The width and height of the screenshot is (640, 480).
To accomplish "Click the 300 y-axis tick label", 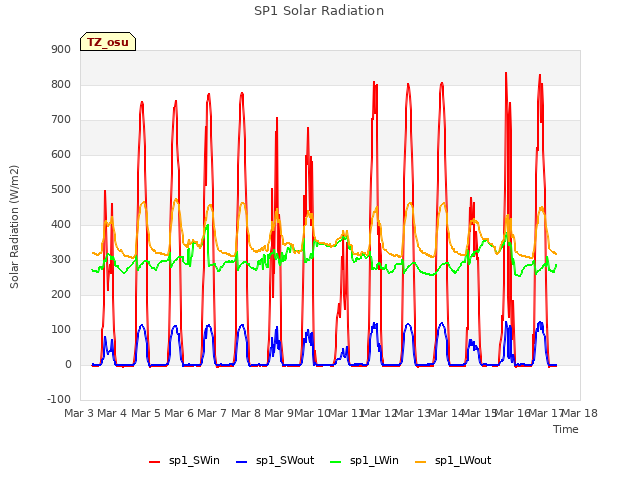I will 61,260.
